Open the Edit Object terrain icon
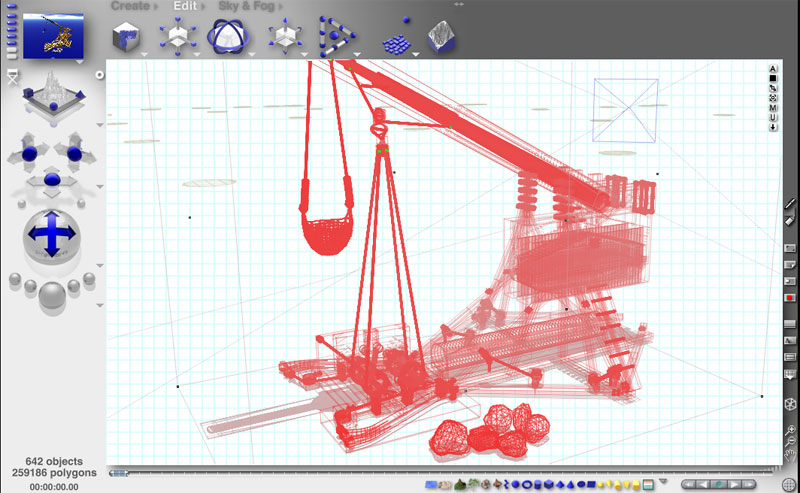Image resolution: width=800 pixels, height=493 pixels. point(441,37)
